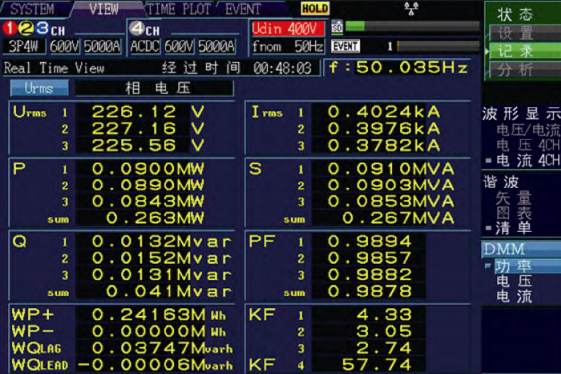Click the white channel 4 circle icon
Viewport: 561px width, 374px height.
(x=137, y=29)
